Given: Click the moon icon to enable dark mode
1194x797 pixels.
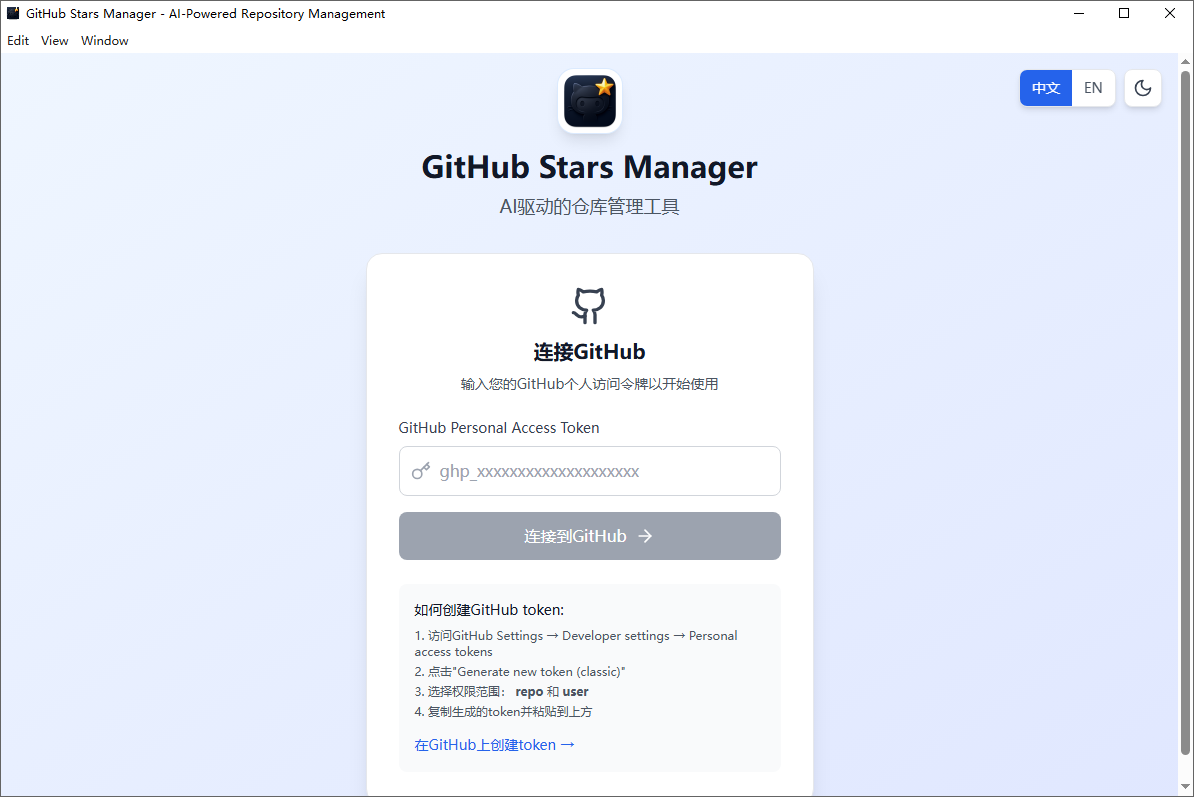Looking at the screenshot, I should (1142, 88).
